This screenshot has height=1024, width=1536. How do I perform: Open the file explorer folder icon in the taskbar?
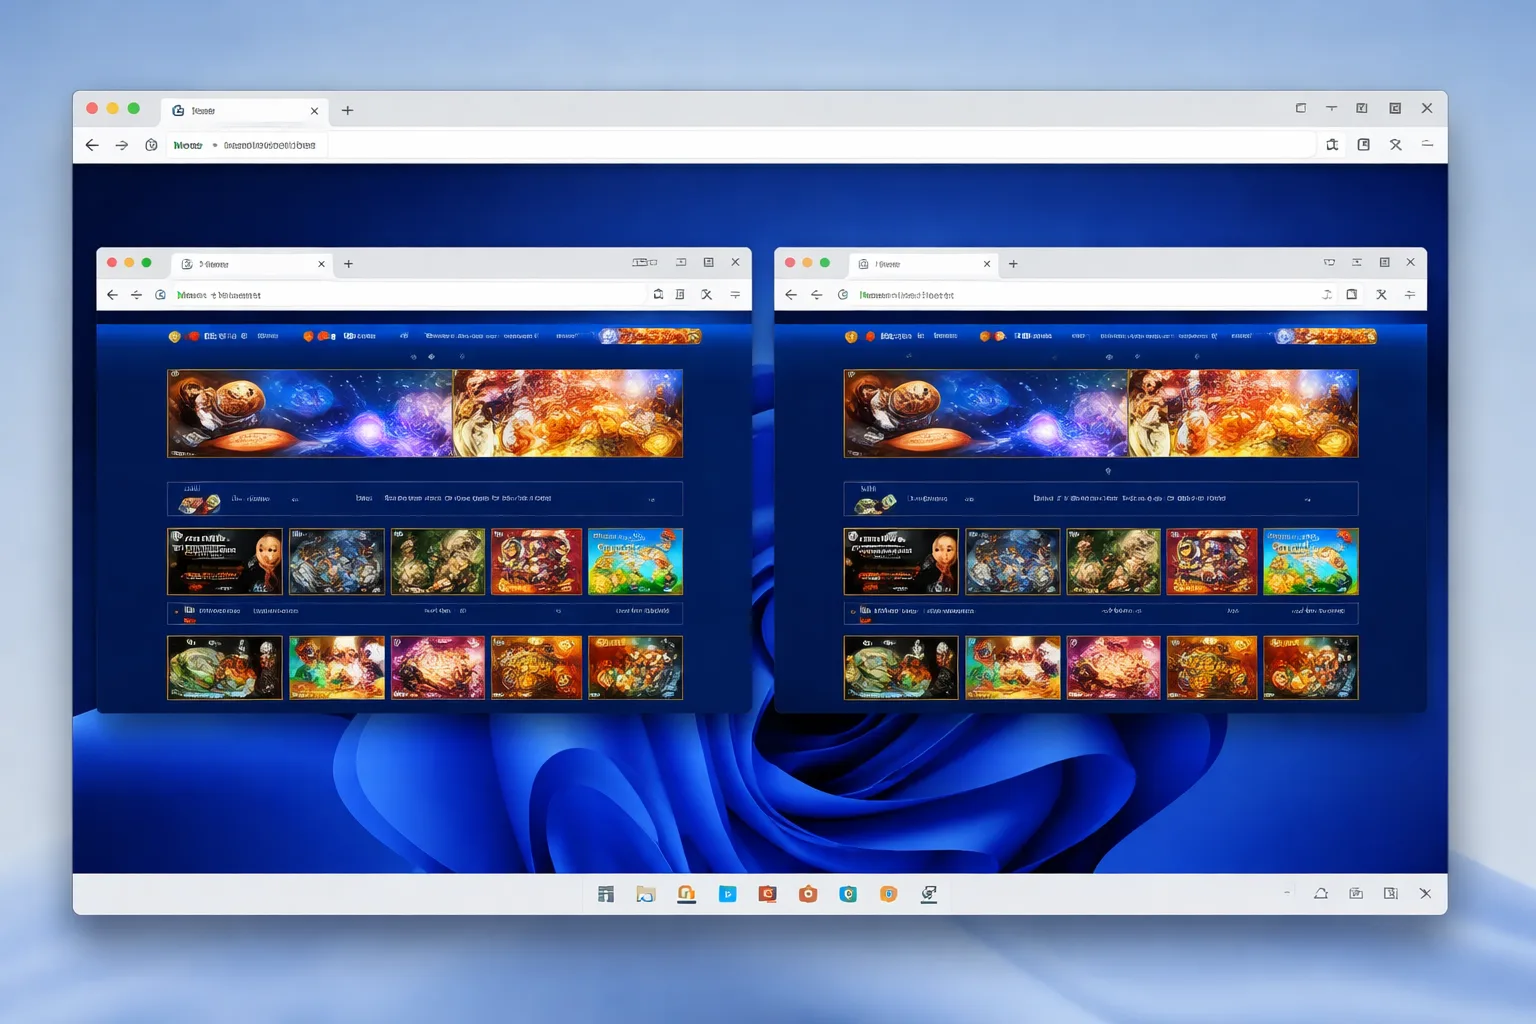pyautogui.click(x=646, y=894)
